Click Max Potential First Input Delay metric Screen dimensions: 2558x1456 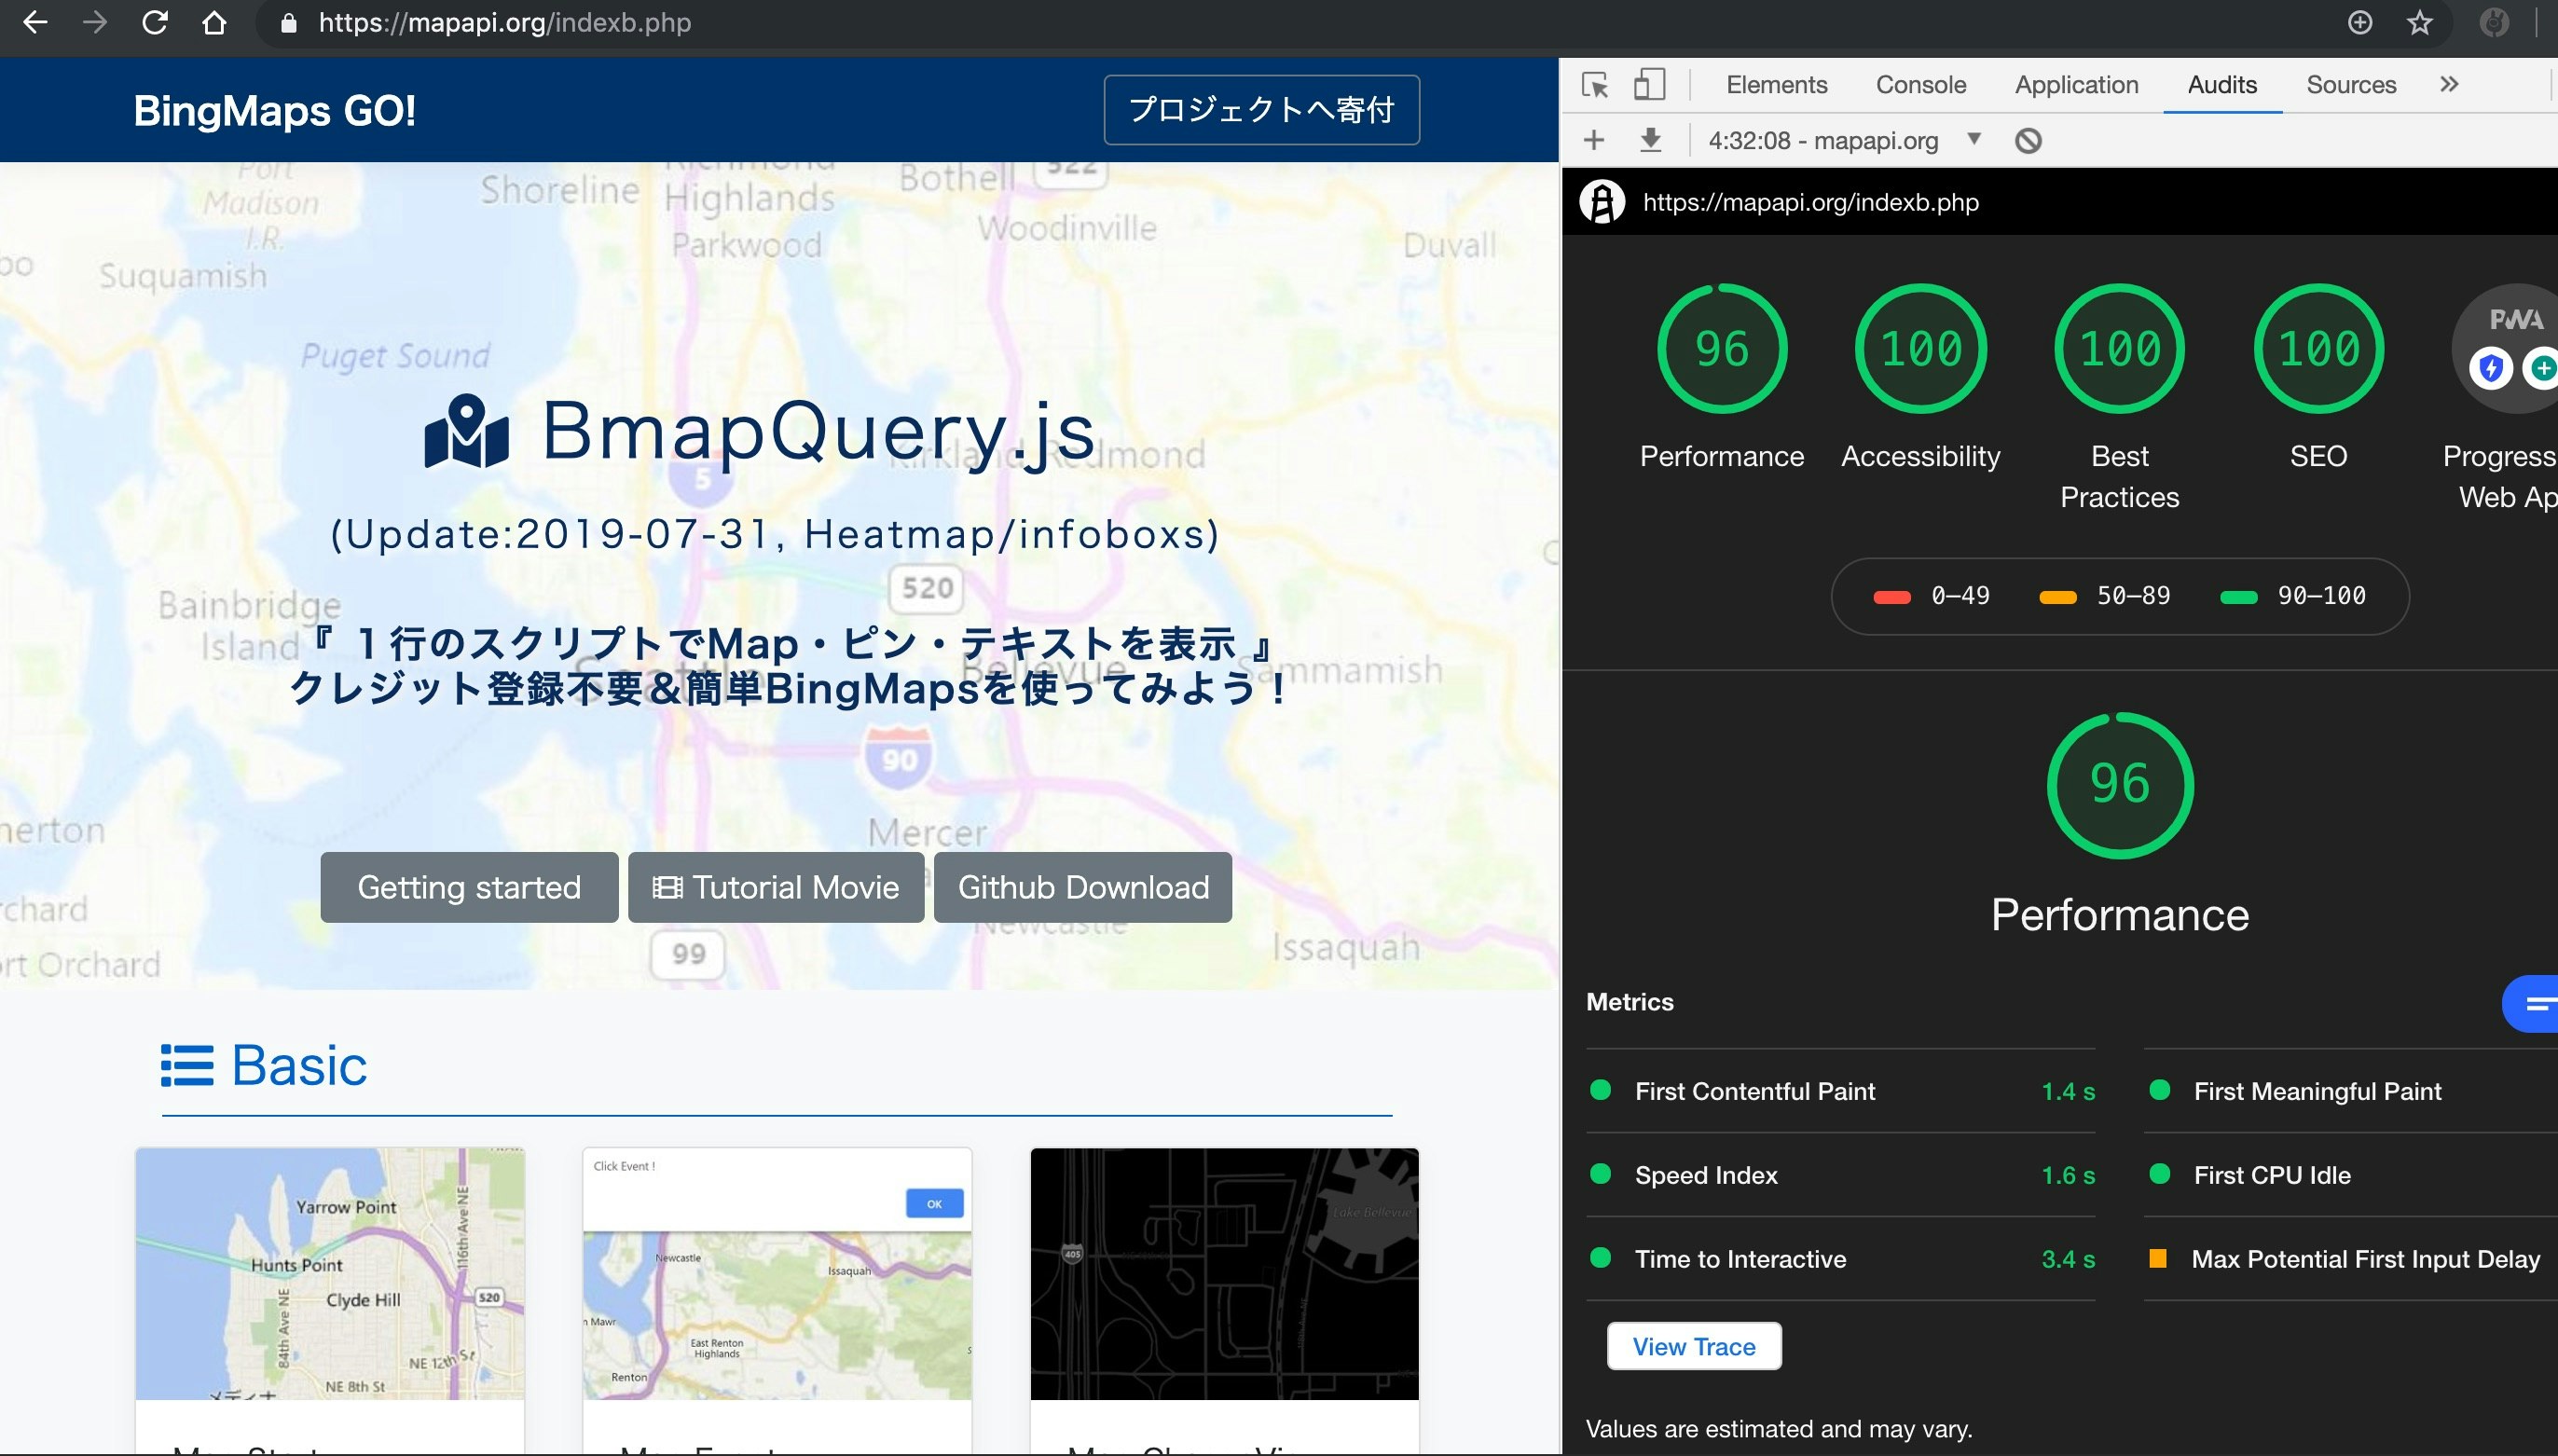(2351, 1259)
